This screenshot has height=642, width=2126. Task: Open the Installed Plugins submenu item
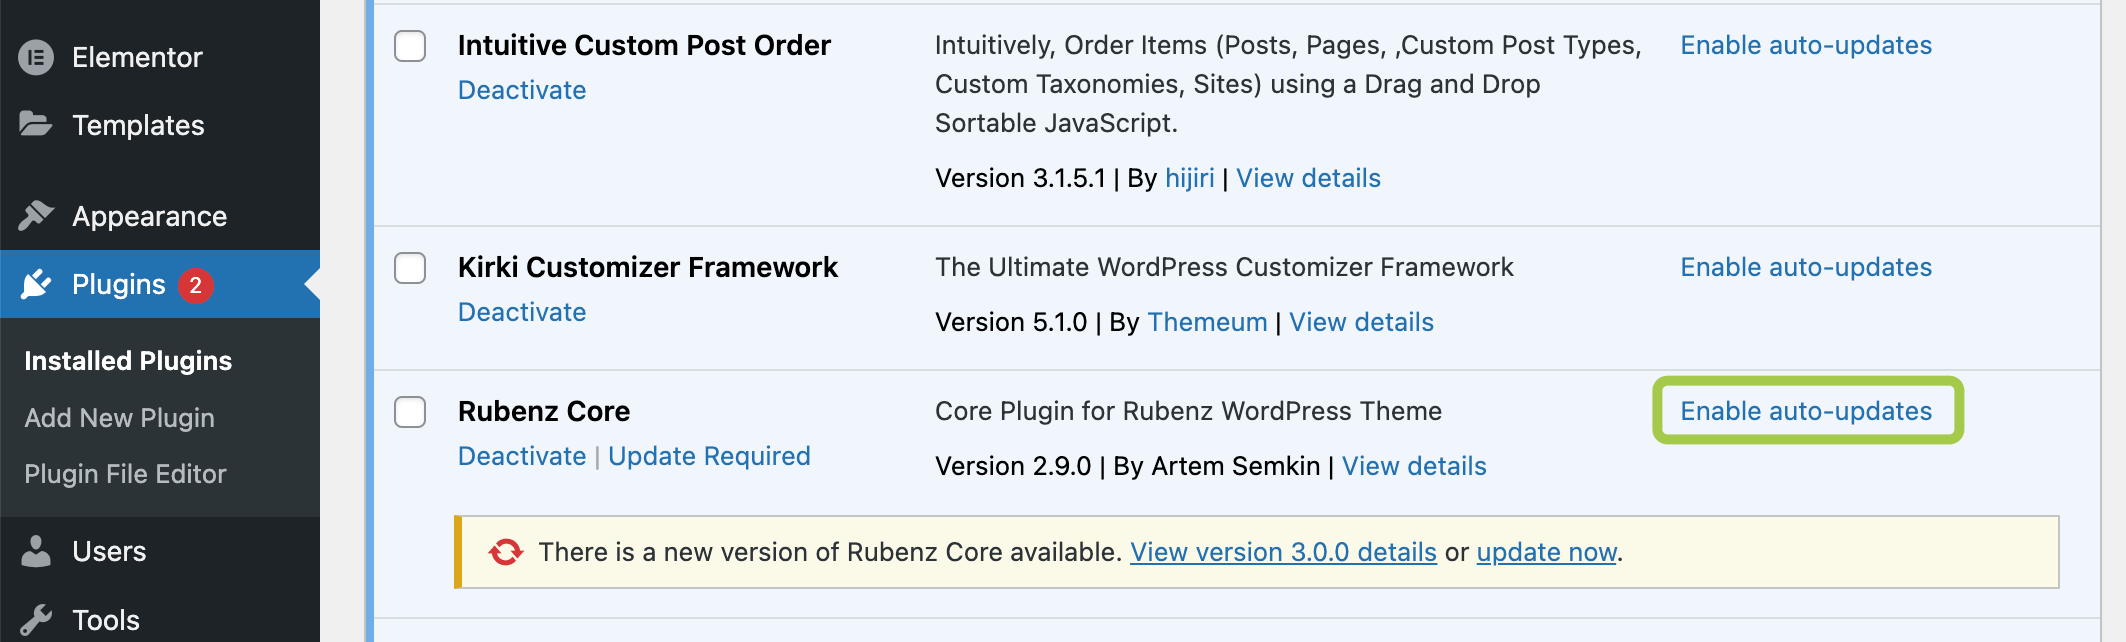click(128, 361)
